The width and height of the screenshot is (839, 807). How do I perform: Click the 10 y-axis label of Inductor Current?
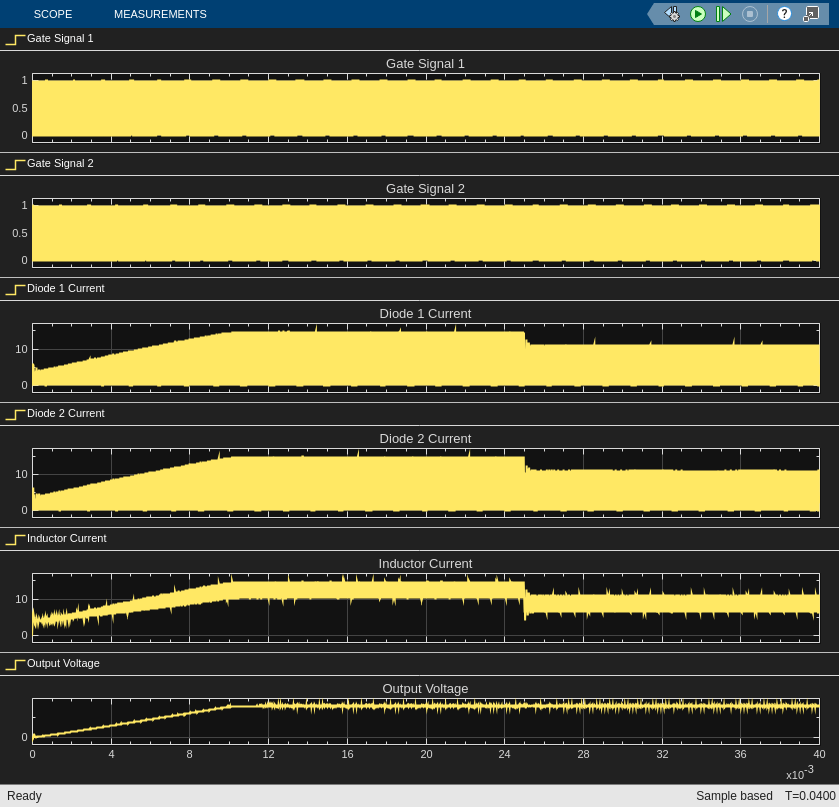pos(21,599)
